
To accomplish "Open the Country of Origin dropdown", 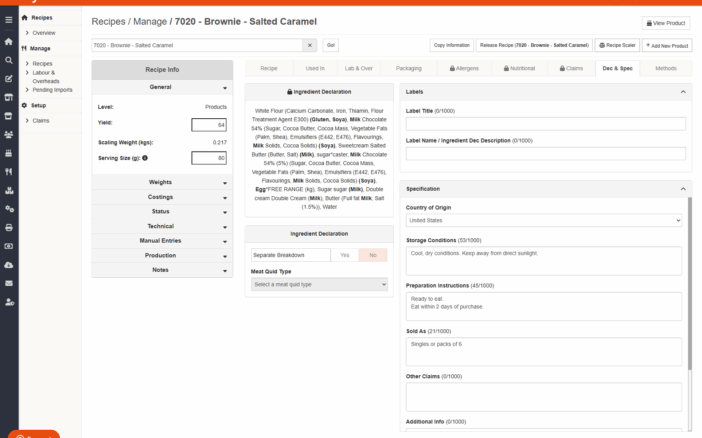I will (x=544, y=220).
